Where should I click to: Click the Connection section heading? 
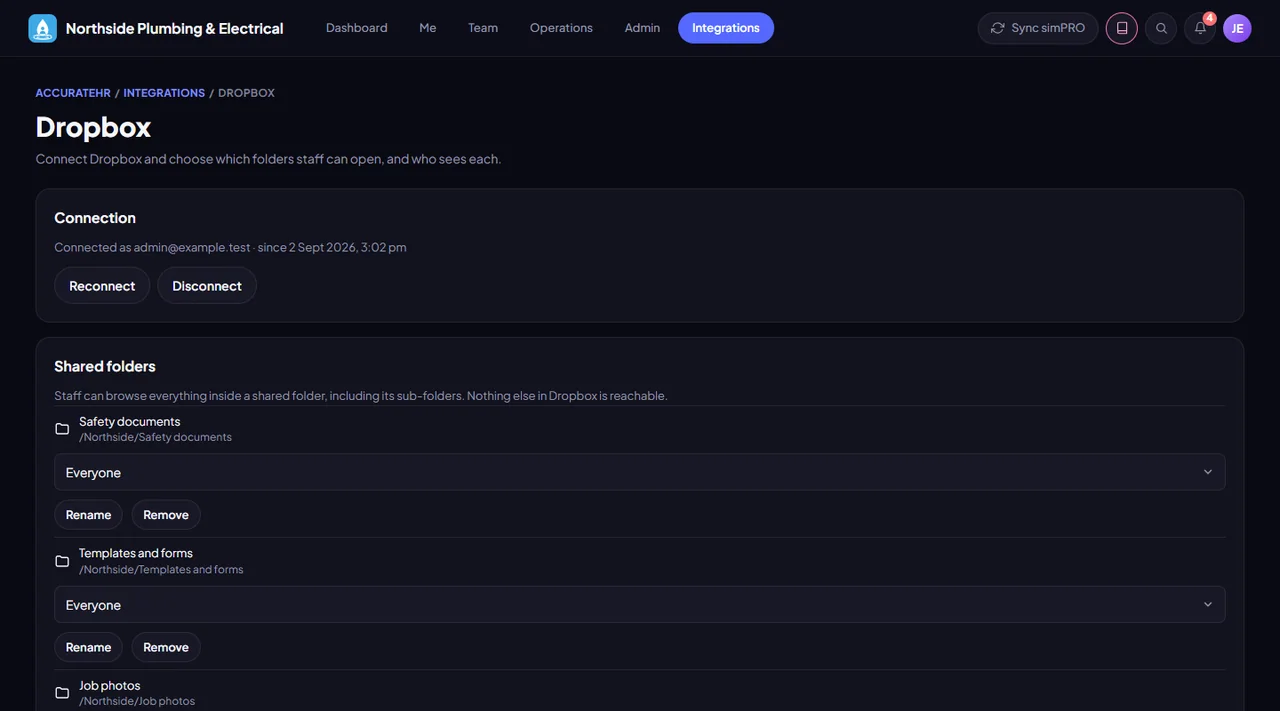tap(95, 218)
